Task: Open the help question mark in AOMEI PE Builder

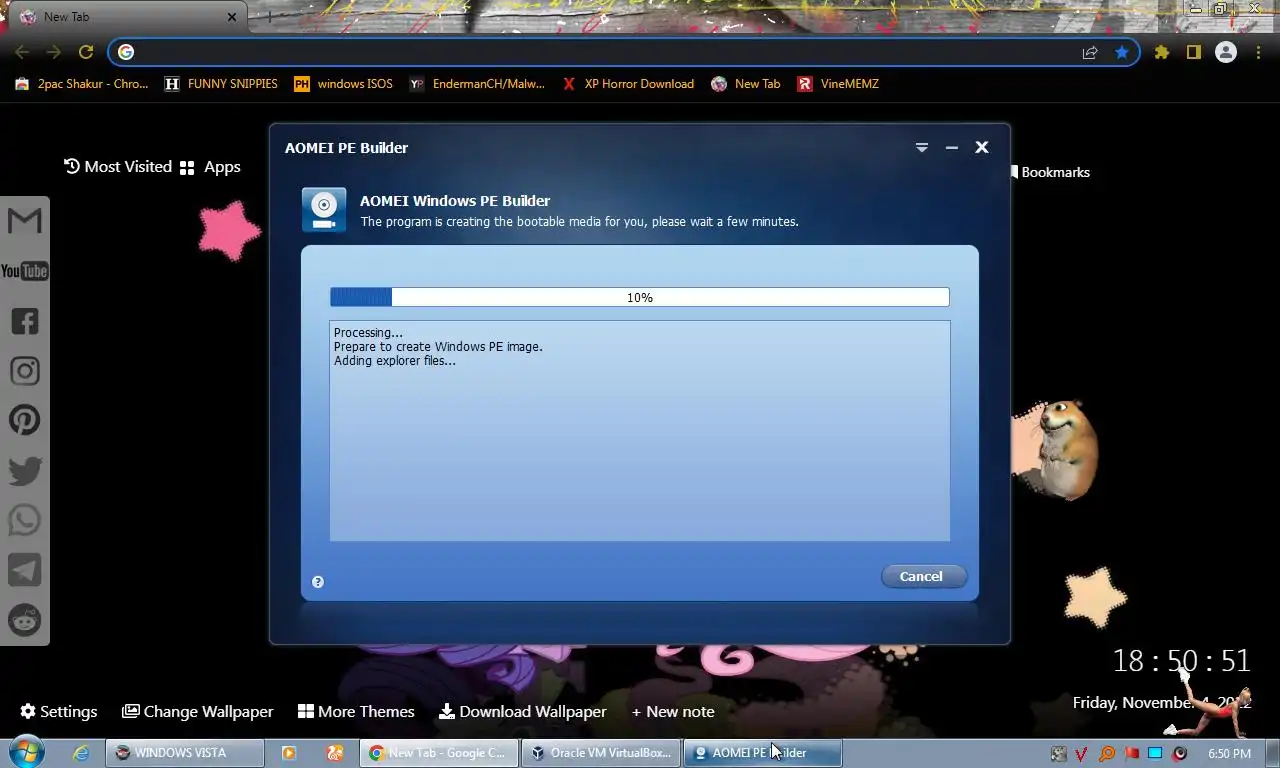Action: 318,582
